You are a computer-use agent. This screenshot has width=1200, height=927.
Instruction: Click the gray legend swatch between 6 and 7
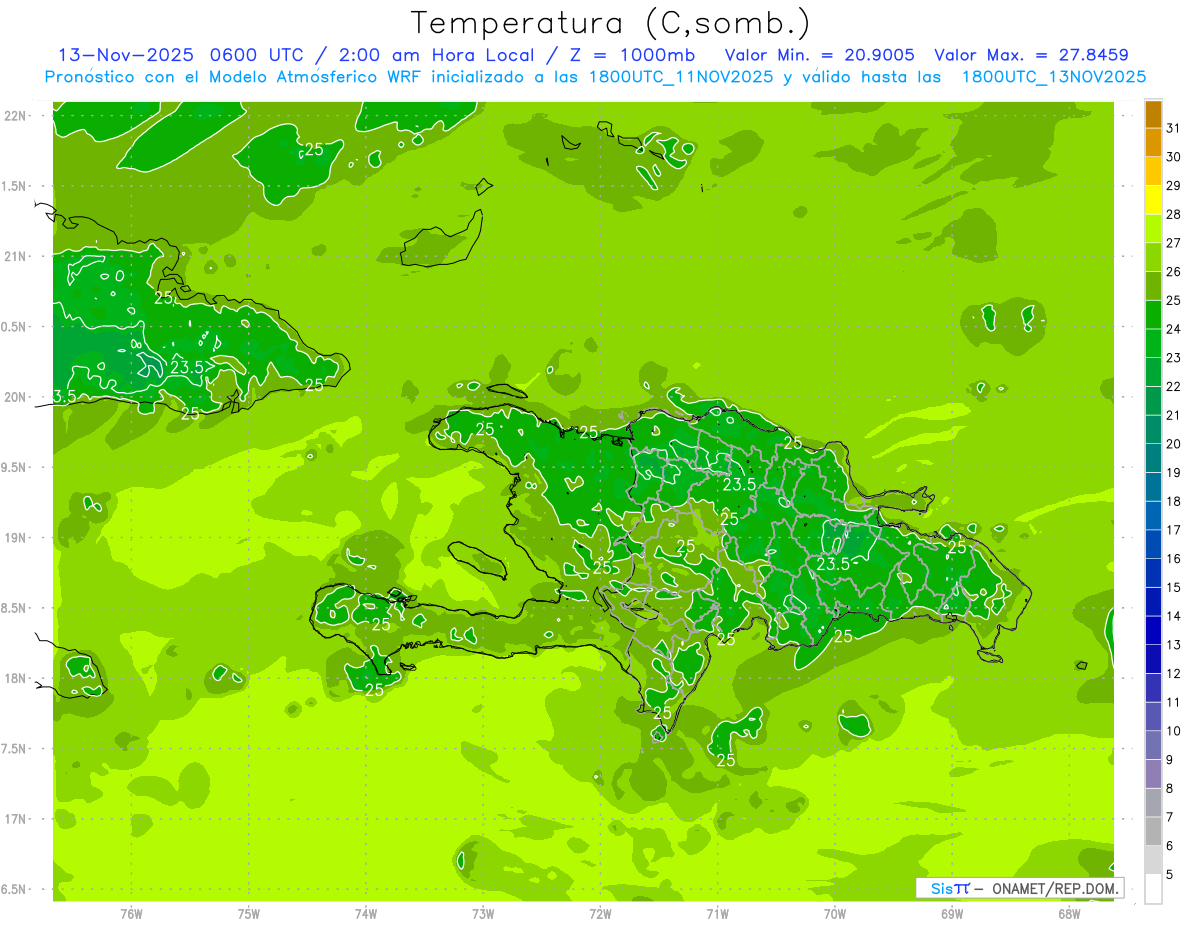point(1153,831)
